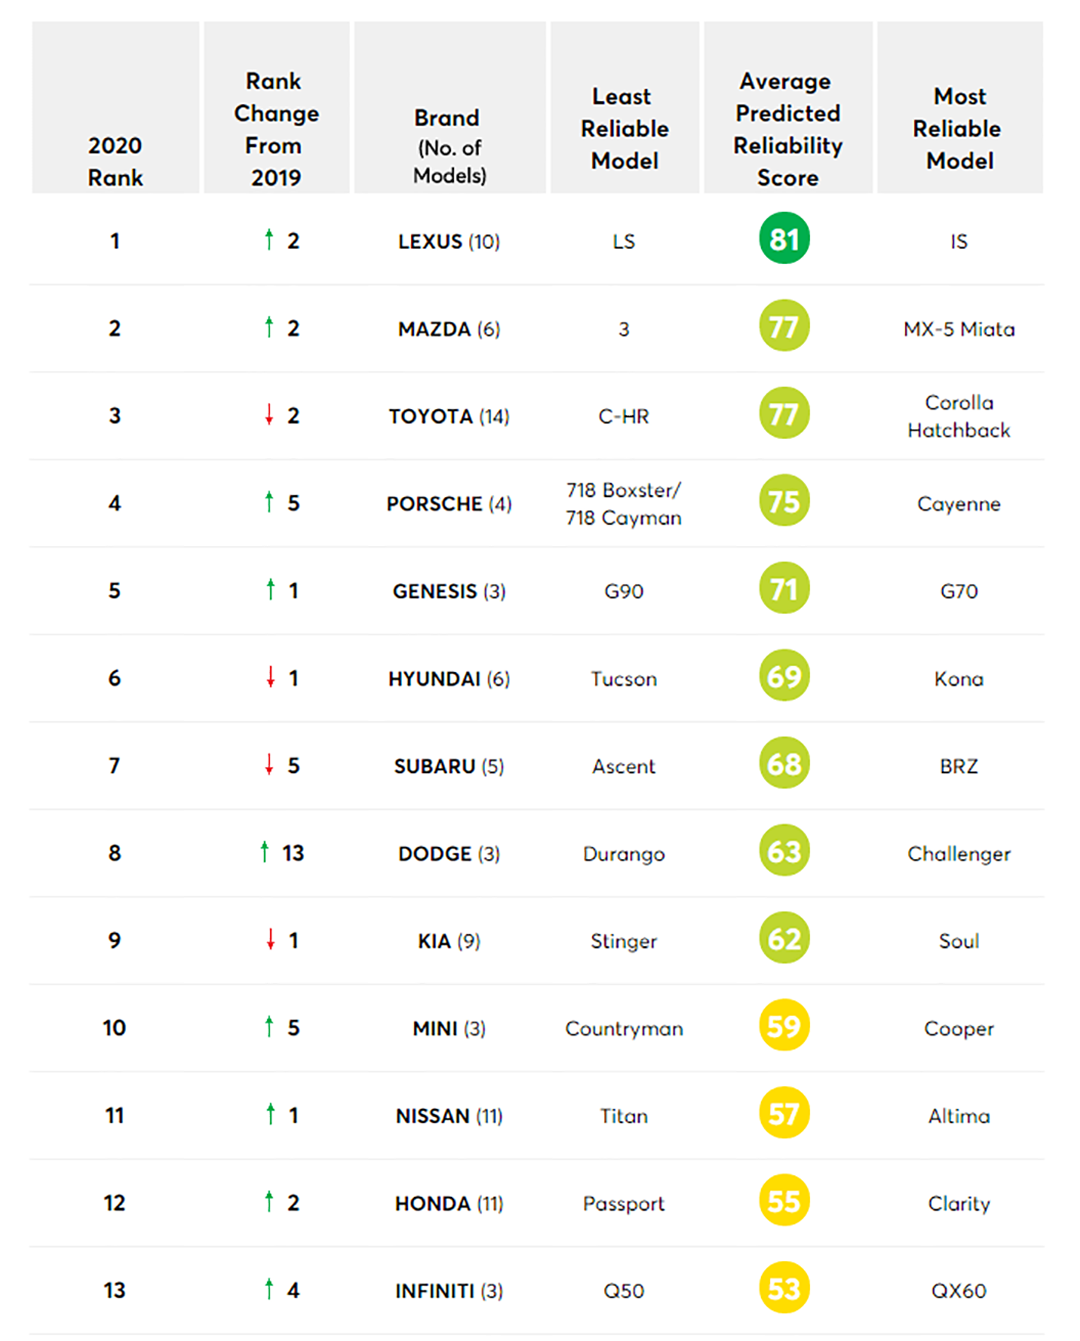
Task: Click the green up arrow in Lexus row
Action: click(x=269, y=240)
